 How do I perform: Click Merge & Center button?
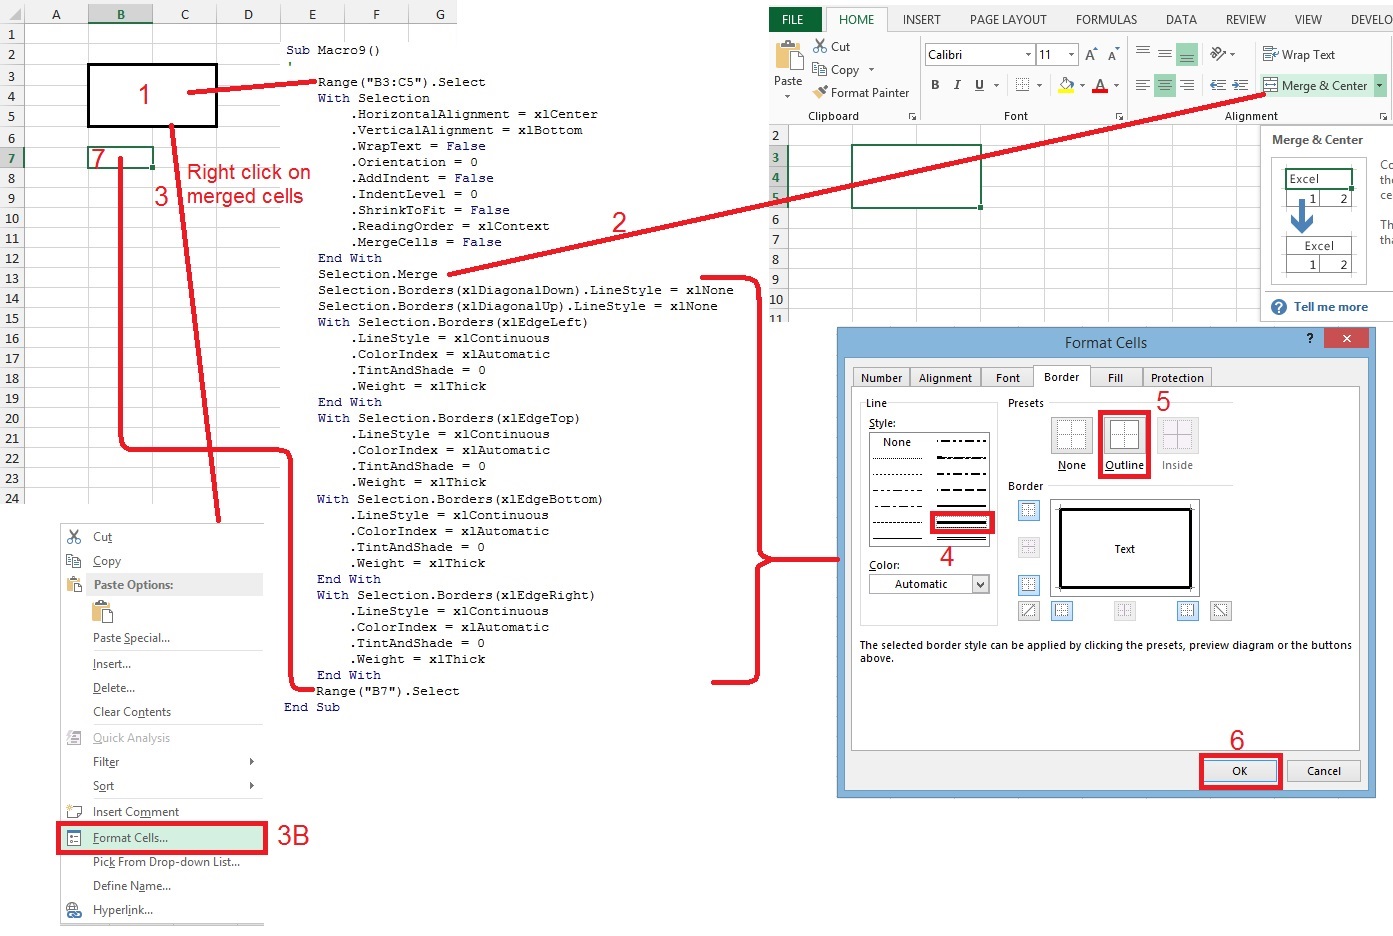point(1315,85)
